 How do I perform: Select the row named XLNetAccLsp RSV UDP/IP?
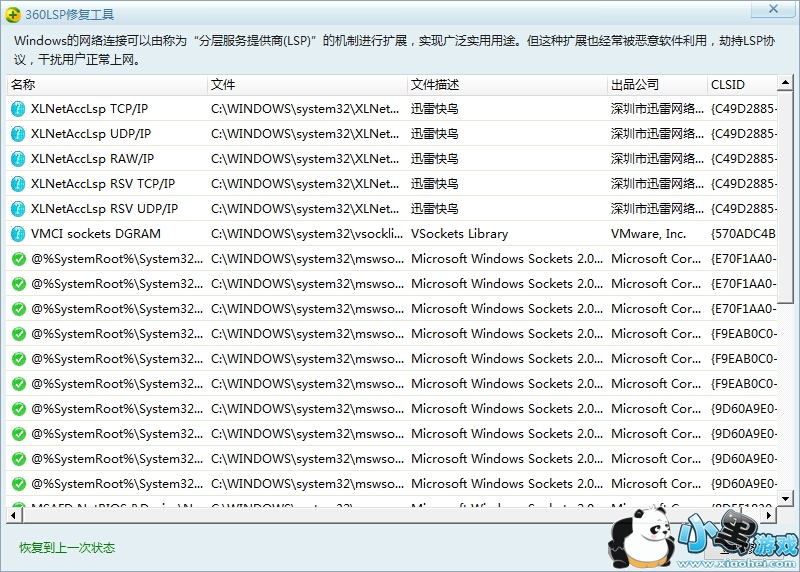[x=392, y=209]
